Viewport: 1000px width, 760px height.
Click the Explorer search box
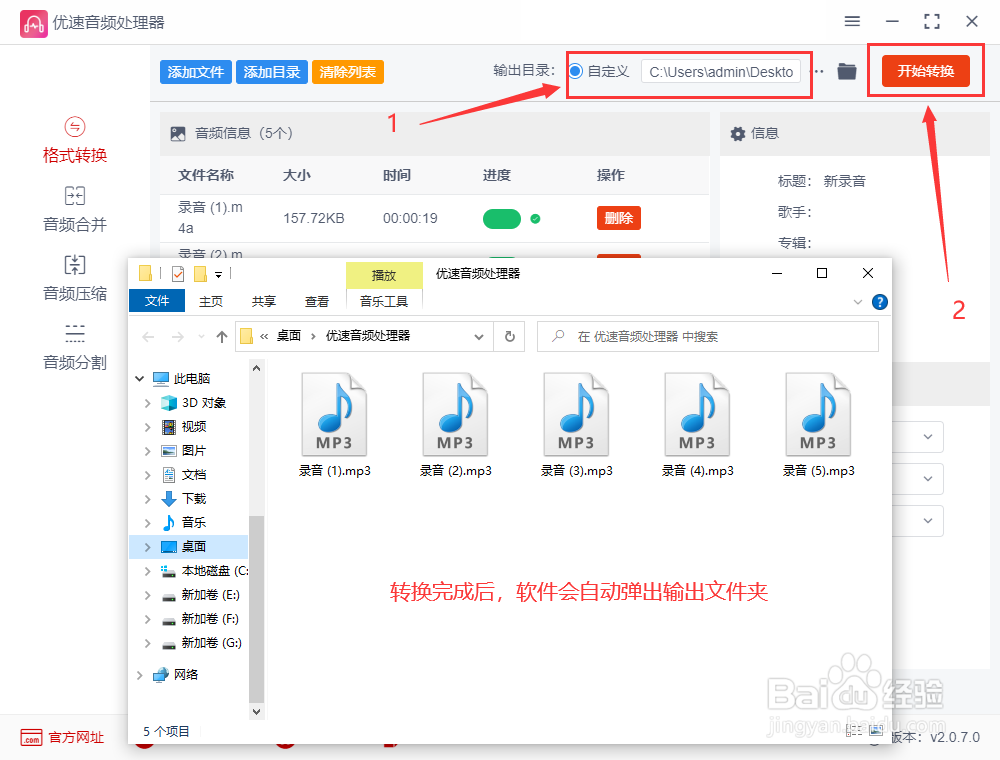point(708,337)
